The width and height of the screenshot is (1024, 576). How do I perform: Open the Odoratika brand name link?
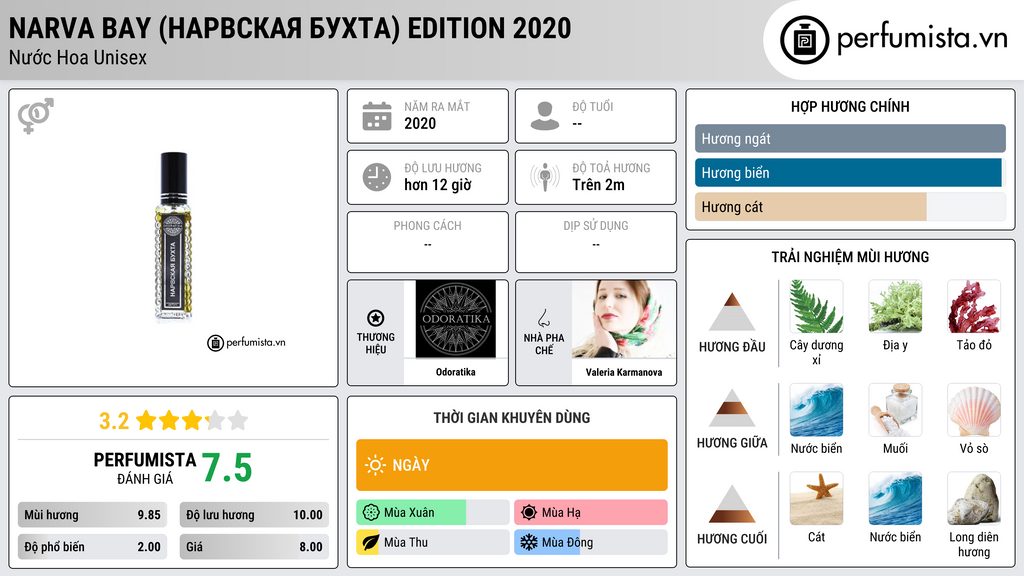456,372
